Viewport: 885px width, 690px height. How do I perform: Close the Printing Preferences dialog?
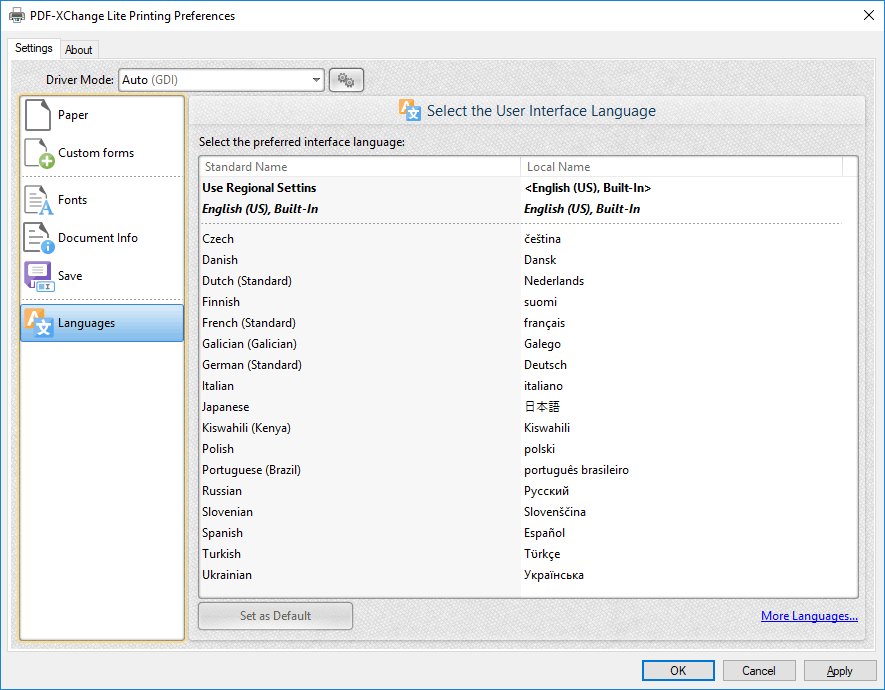869,15
